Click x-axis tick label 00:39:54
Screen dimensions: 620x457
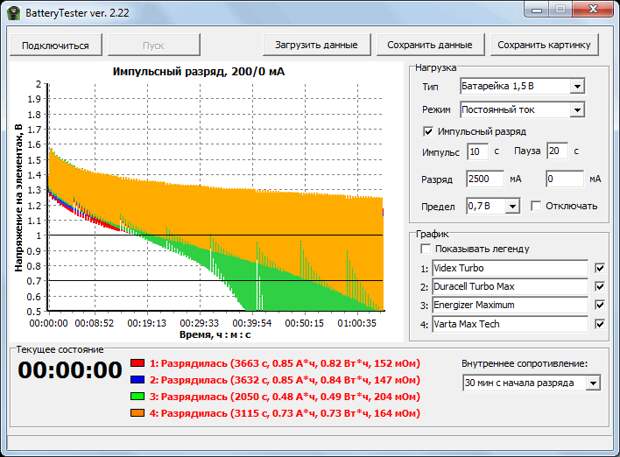[252, 323]
